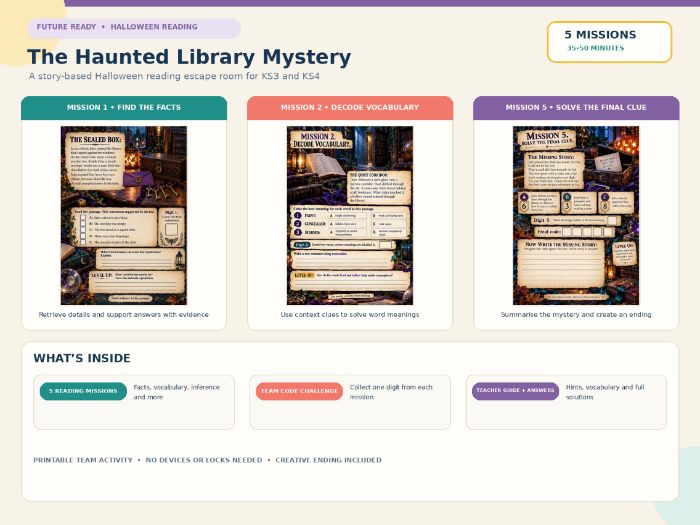Viewport: 700px width, 525px height.
Task: Click the Creative Ending Included text
Action: click(329, 460)
